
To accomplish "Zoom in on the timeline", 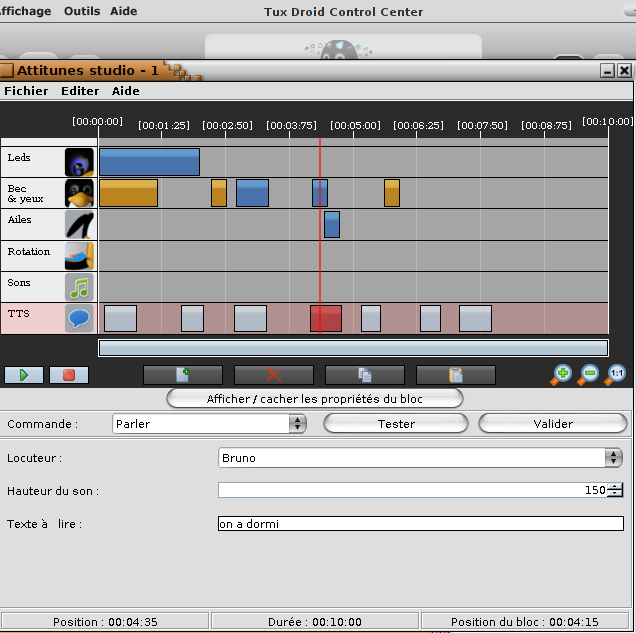I will [x=562, y=374].
